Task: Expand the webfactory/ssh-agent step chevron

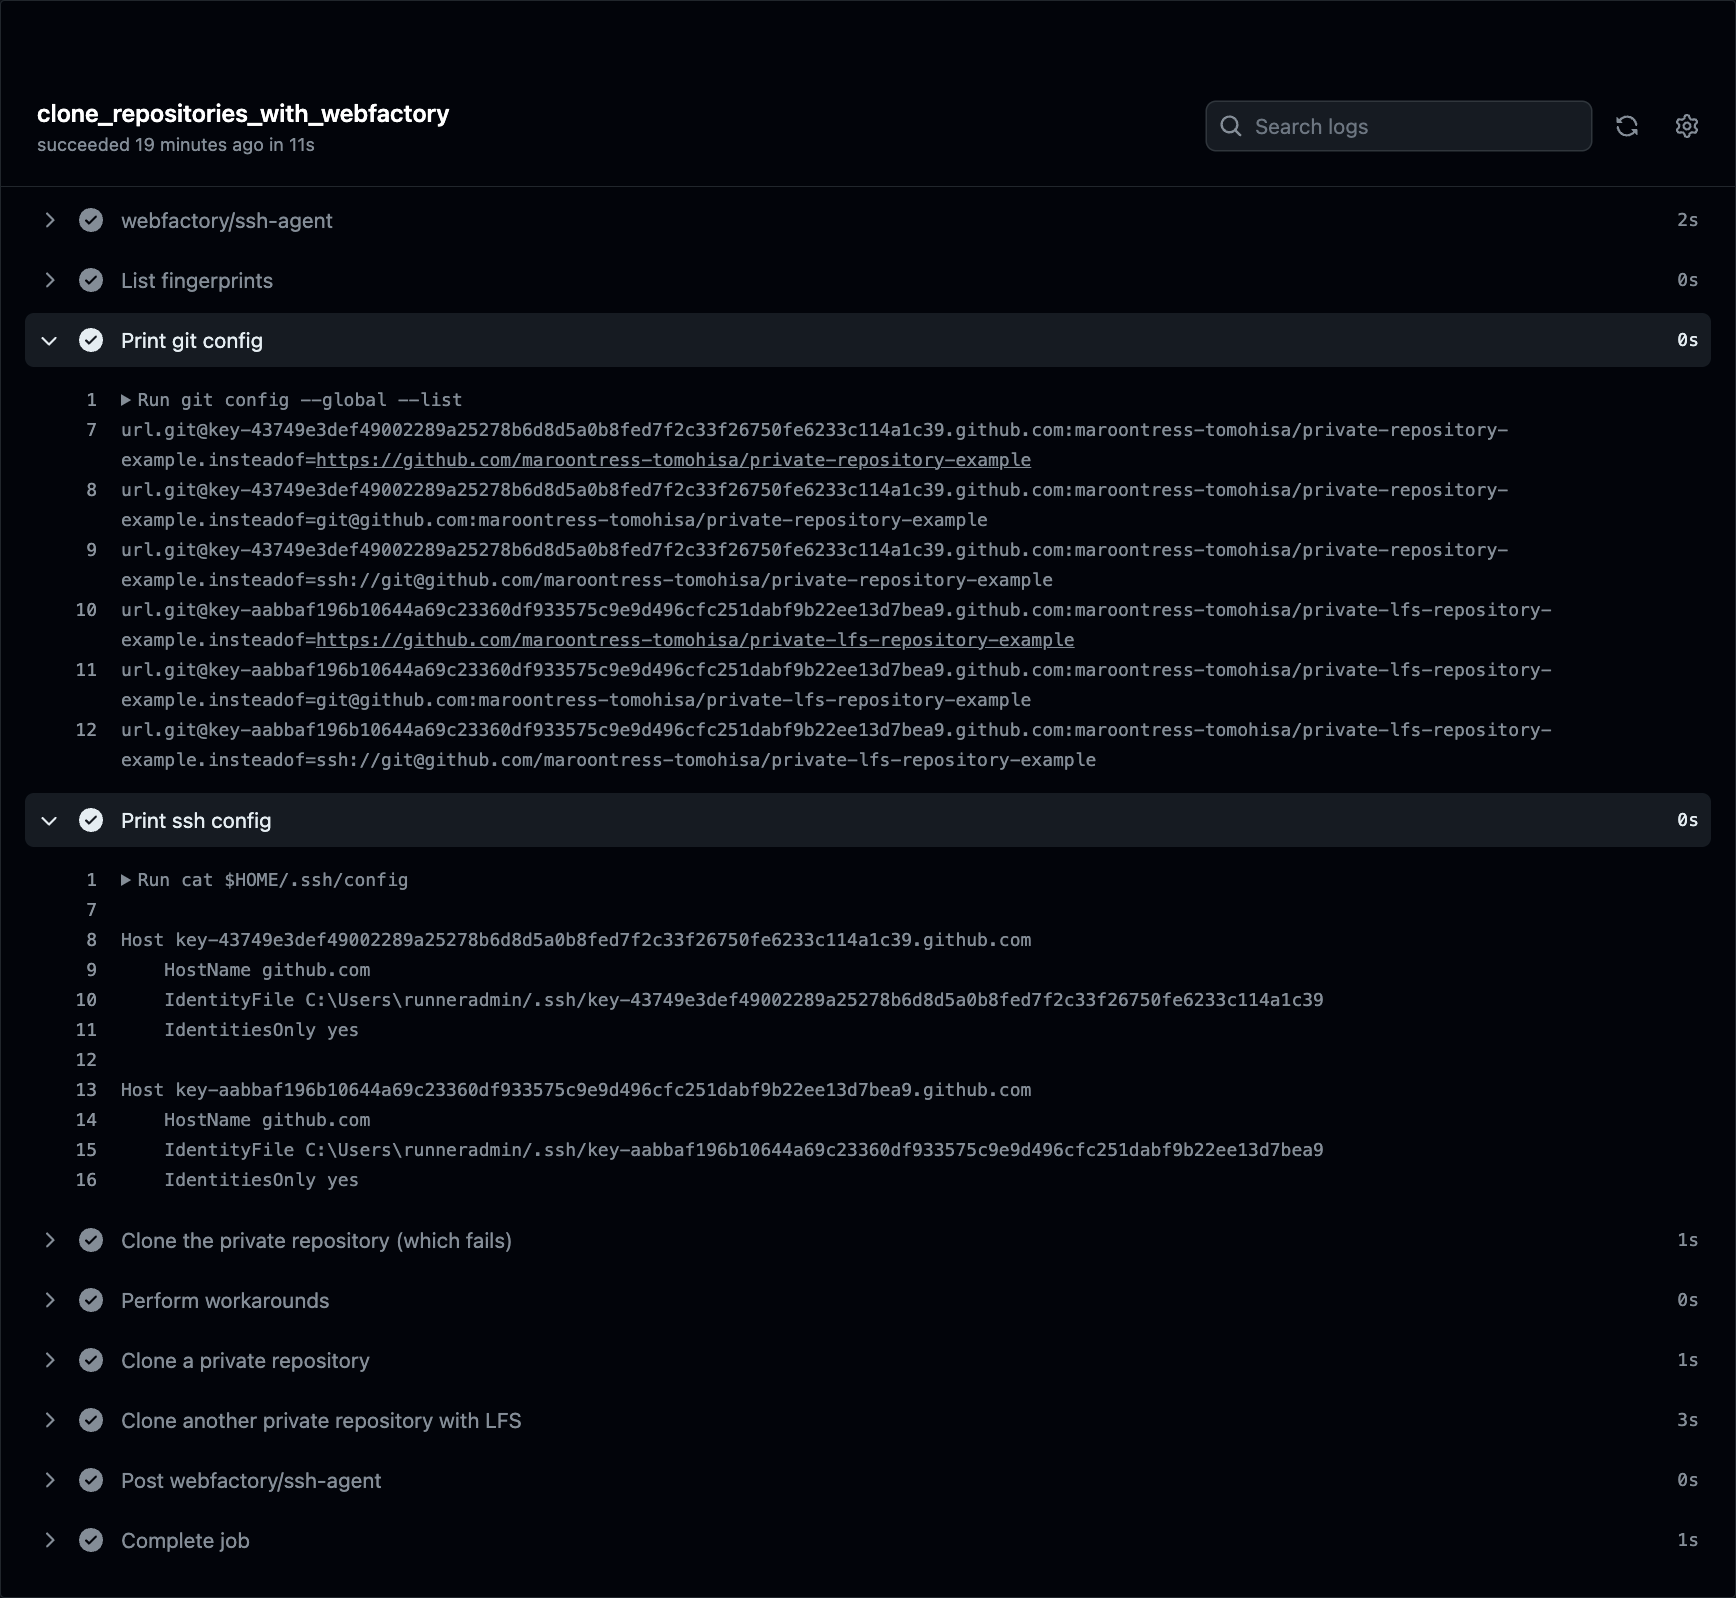Action: click(49, 220)
